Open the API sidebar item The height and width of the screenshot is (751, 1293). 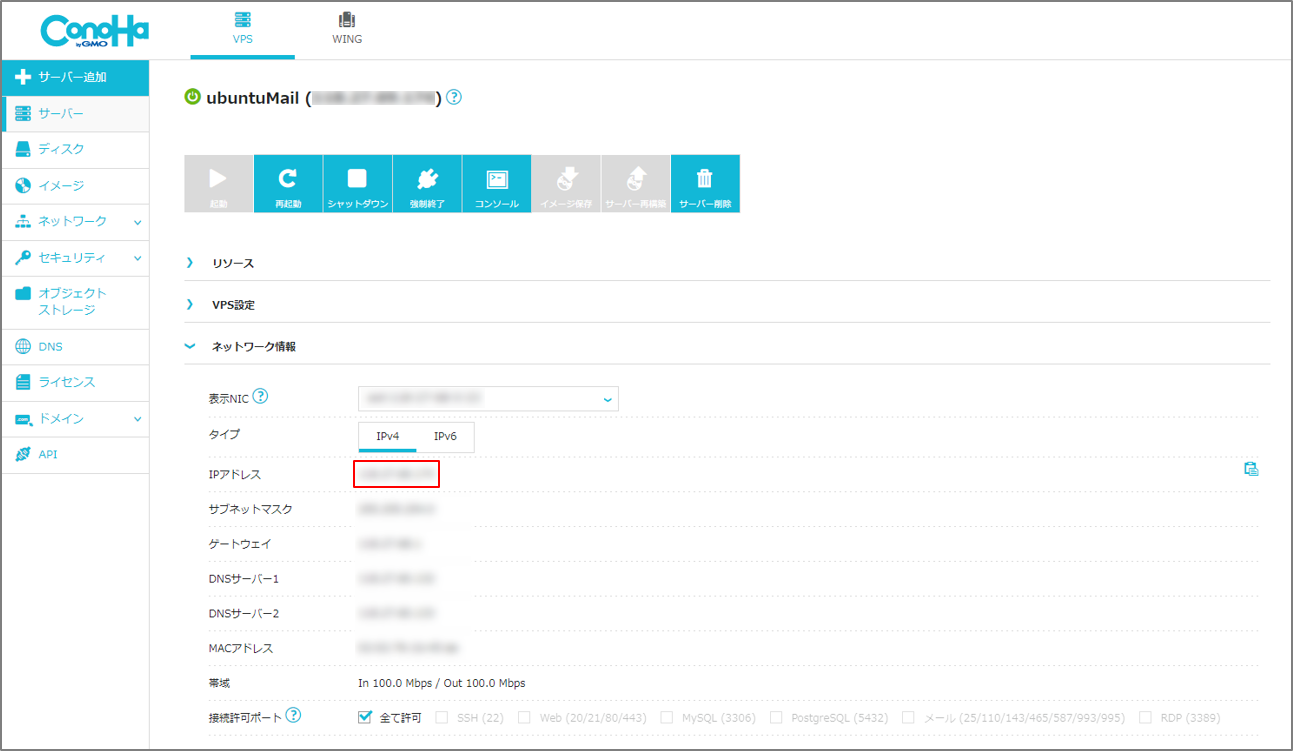point(76,454)
